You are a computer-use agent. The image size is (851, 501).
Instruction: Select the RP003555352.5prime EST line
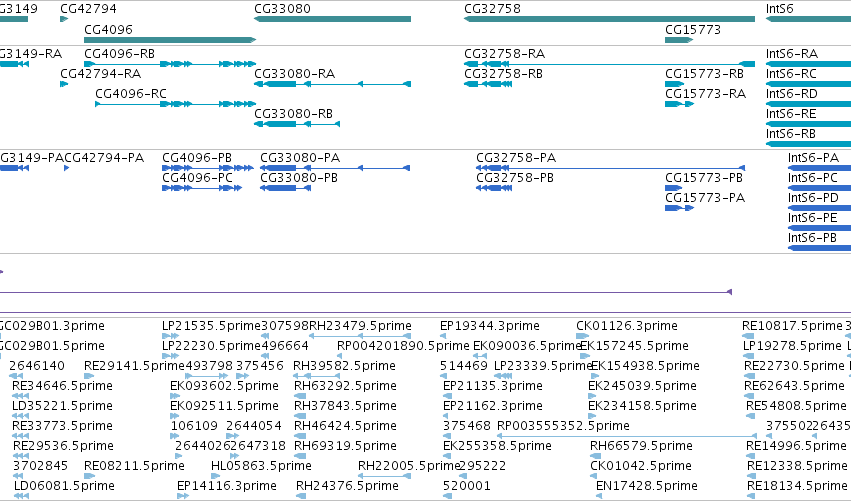(x=627, y=436)
